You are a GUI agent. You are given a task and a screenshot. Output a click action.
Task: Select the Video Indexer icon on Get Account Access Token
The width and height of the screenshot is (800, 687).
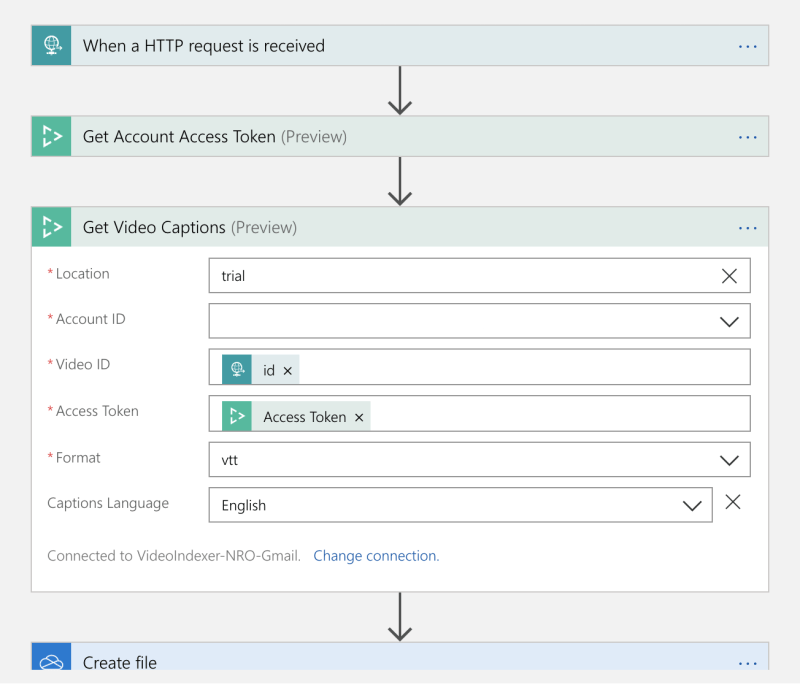pyautogui.click(x=50, y=136)
